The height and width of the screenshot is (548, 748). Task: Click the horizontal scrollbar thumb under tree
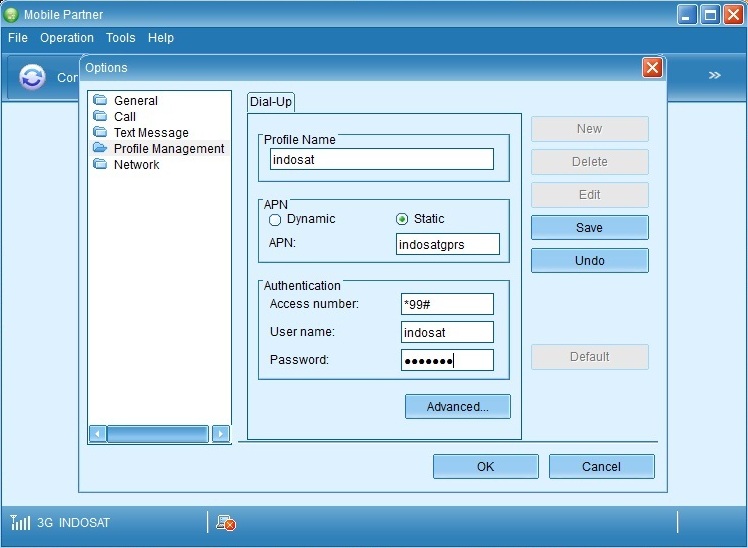158,434
